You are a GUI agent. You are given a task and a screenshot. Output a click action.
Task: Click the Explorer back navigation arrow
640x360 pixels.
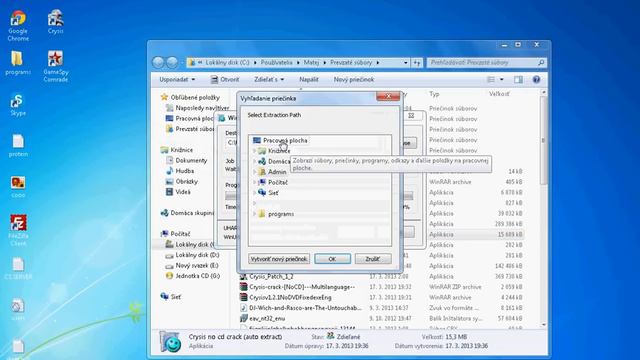tap(158, 62)
